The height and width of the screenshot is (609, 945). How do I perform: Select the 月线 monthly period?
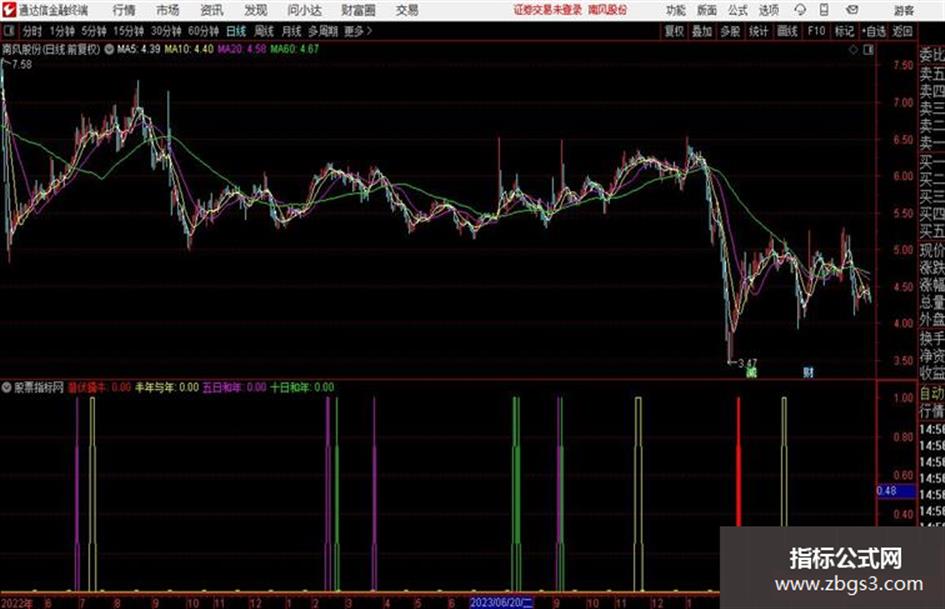click(292, 31)
